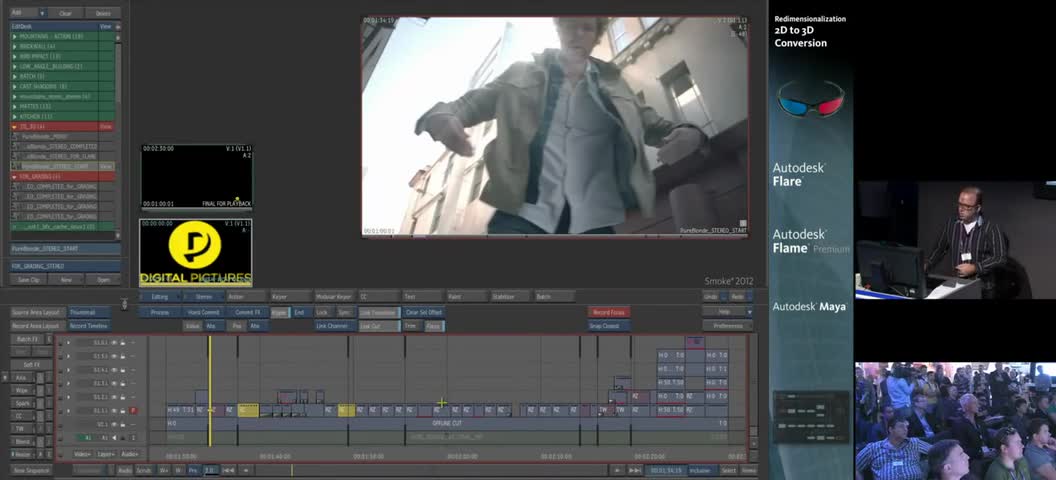Hide topmost track S1.6.1 with eye icon
Screen dimensions: 1056x480
click(114, 343)
